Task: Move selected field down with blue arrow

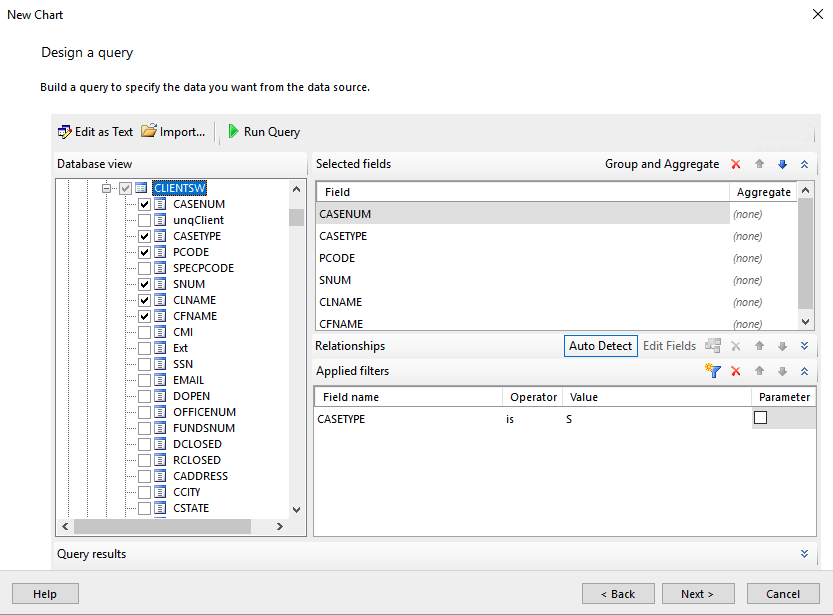Action: click(782, 164)
